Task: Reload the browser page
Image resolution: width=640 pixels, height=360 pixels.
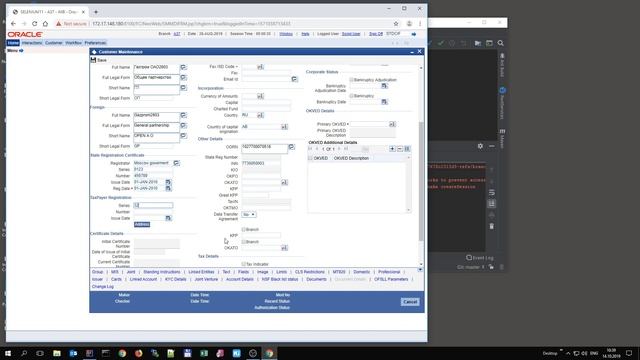Action: click(34, 24)
